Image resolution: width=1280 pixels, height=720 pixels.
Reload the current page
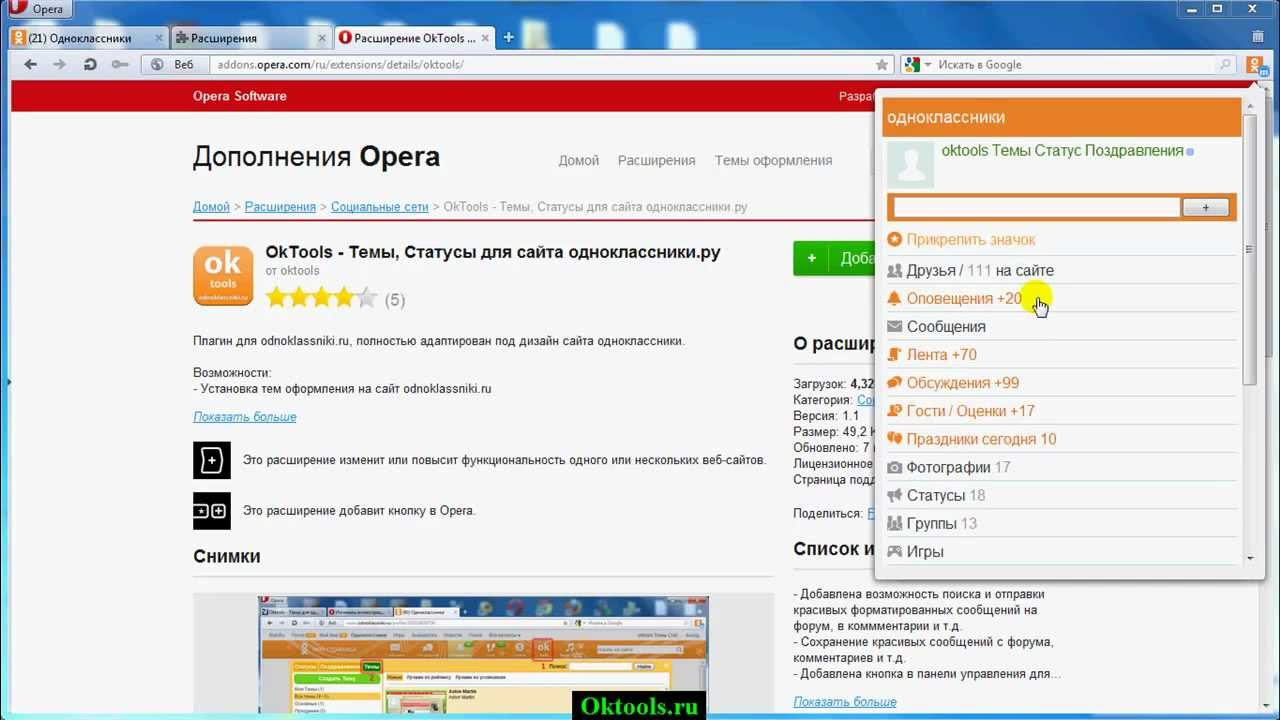(90, 64)
